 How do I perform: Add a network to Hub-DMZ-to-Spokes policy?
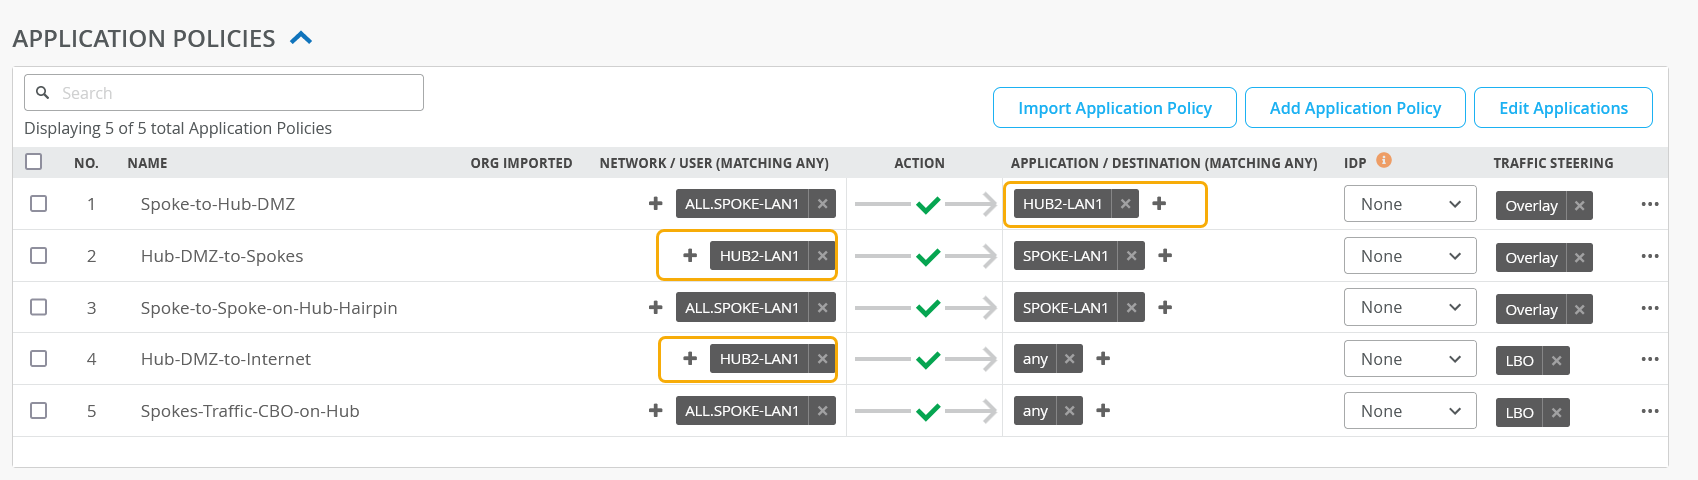tap(690, 256)
